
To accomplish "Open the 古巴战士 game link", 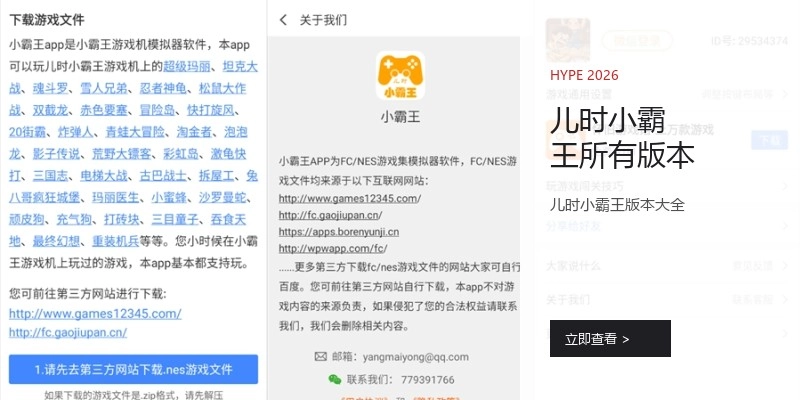I will [163, 176].
